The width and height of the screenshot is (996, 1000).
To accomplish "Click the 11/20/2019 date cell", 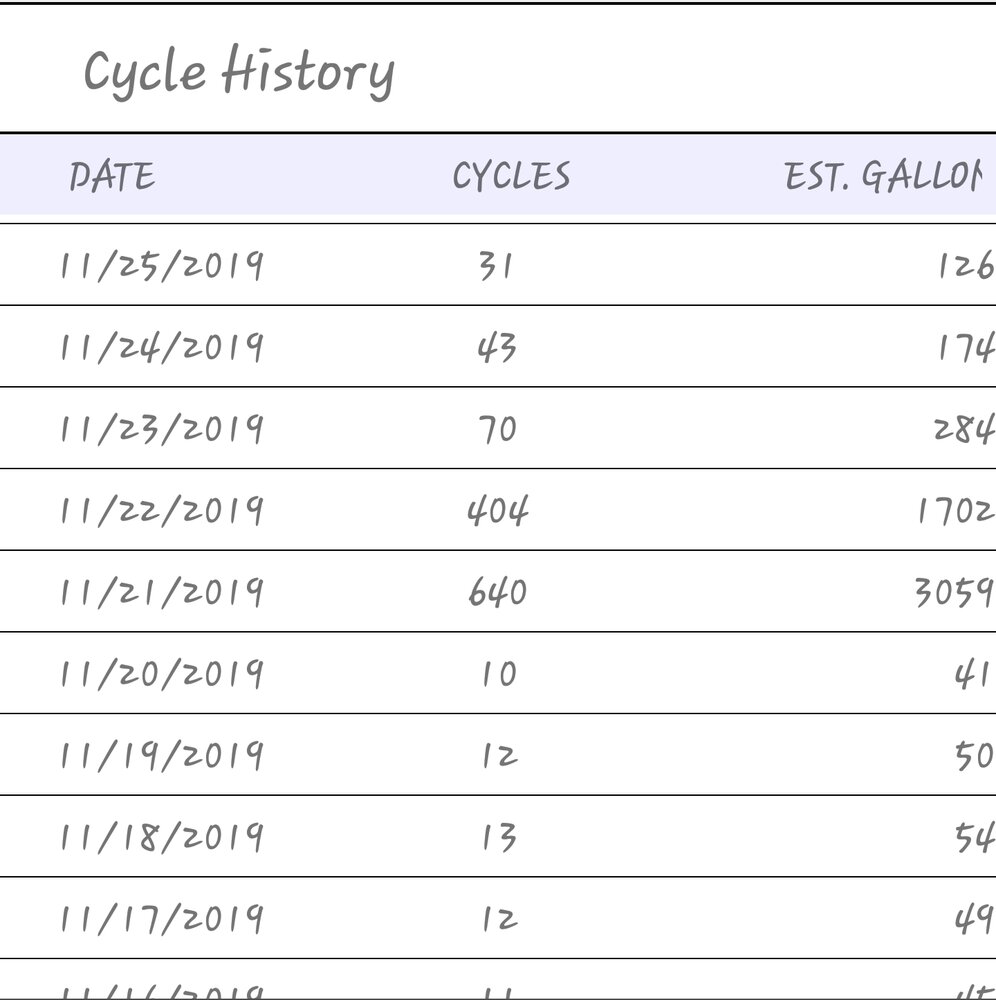I will point(161,673).
